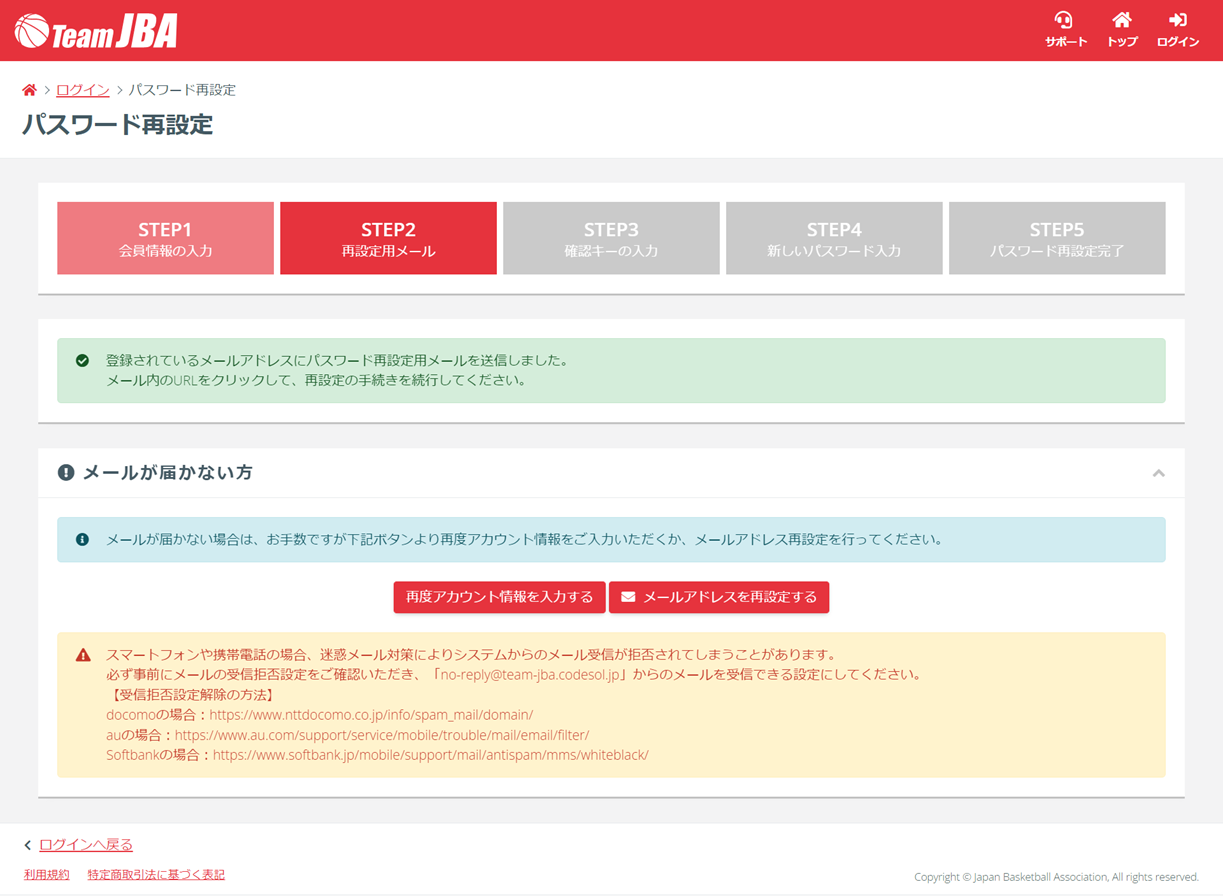Click the red warning triangle icon
The height and width of the screenshot is (896, 1223).
(83, 655)
